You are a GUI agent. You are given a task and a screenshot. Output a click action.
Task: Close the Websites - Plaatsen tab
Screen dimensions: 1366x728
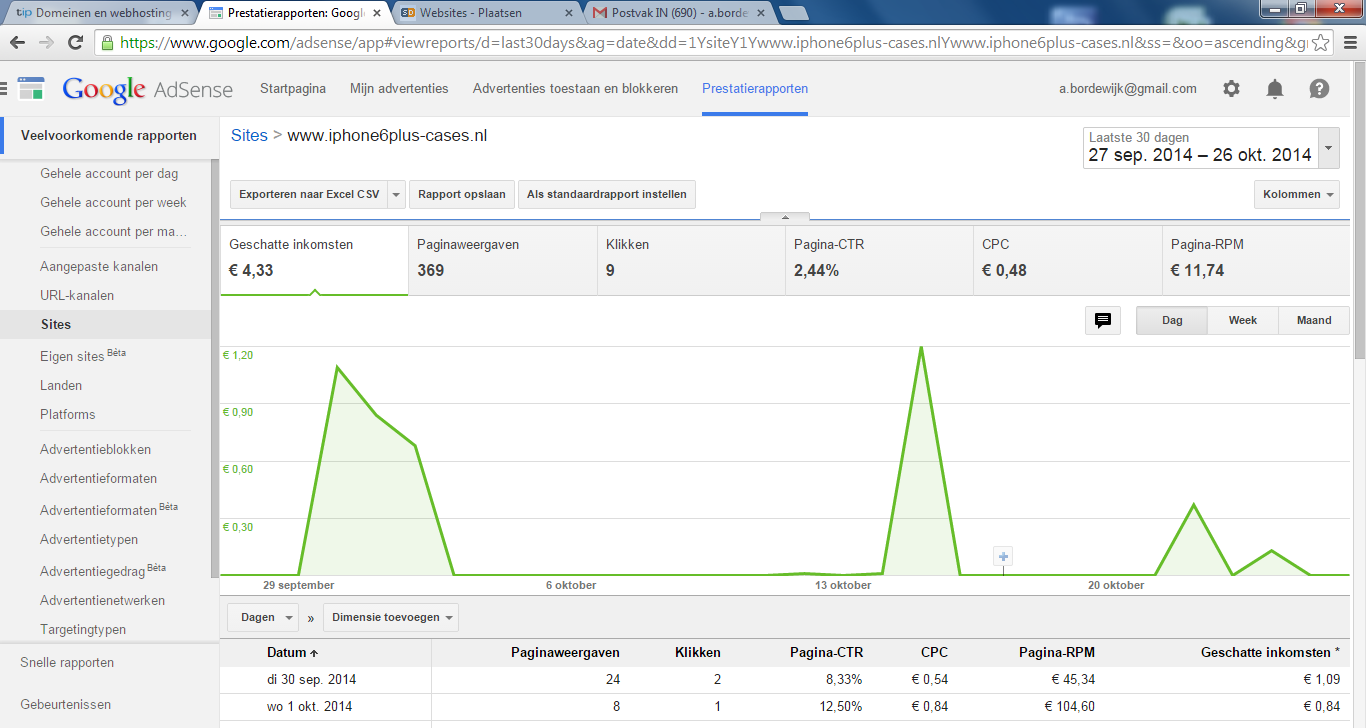(568, 13)
